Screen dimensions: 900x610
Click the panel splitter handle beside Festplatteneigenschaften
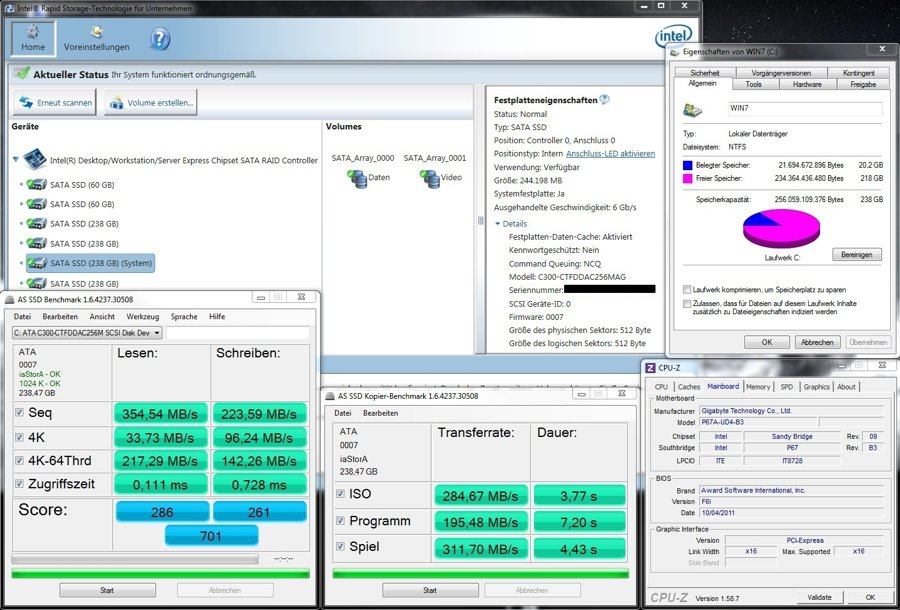coord(480,220)
